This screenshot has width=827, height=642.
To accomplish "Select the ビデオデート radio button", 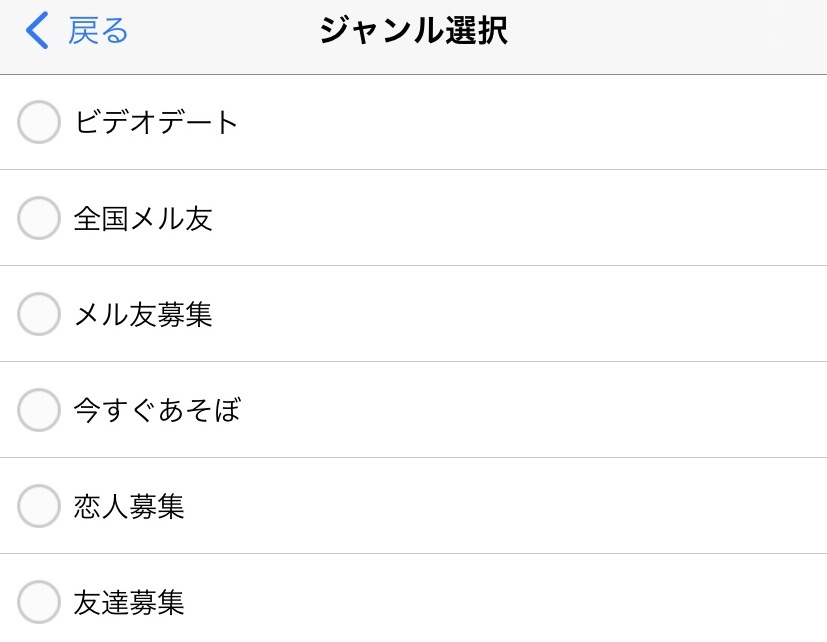I will pyautogui.click(x=38, y=123).
